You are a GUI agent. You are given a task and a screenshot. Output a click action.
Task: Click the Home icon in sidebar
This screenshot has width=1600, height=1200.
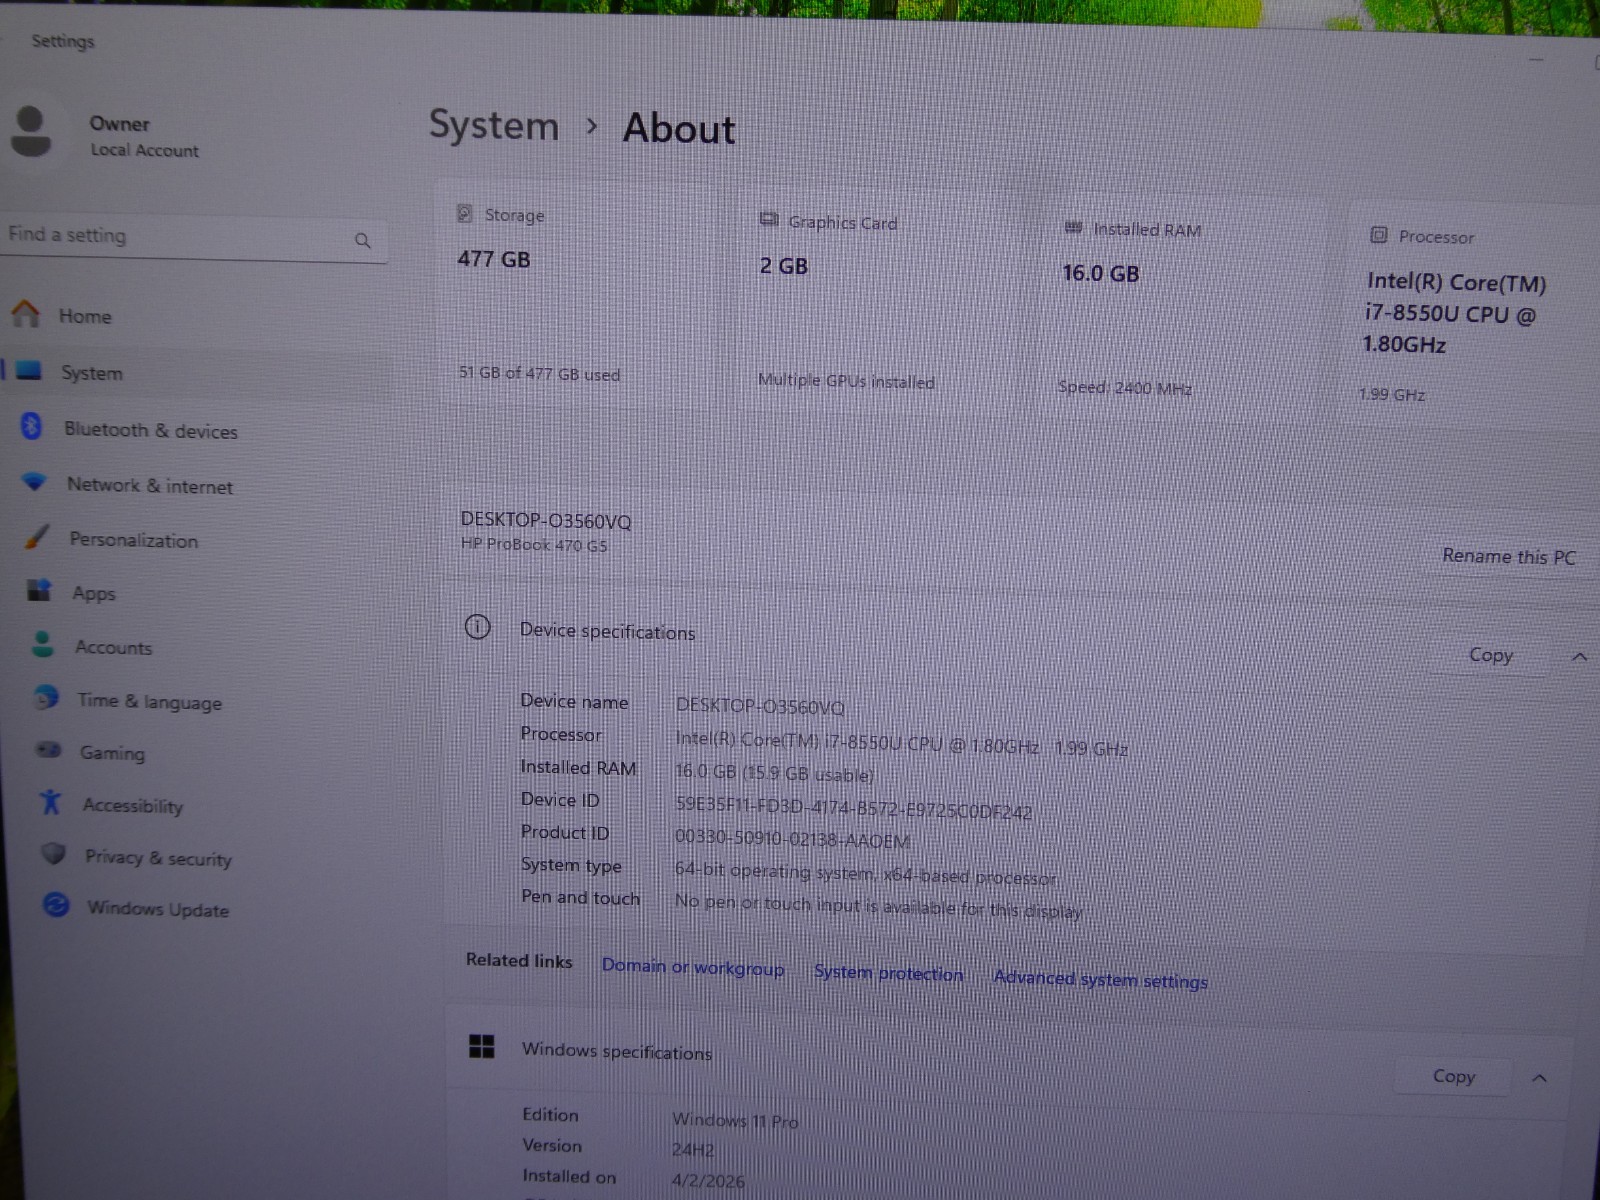25,314
